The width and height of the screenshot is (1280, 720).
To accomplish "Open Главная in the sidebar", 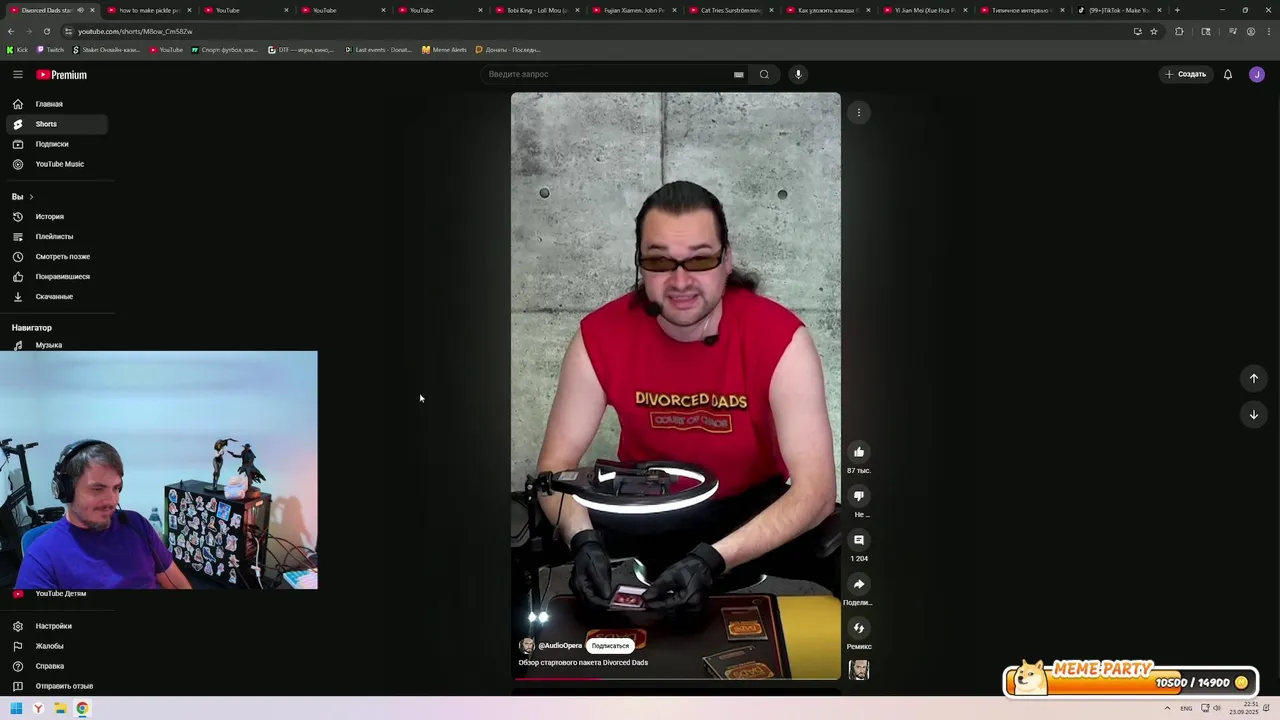I will (56, 104).
